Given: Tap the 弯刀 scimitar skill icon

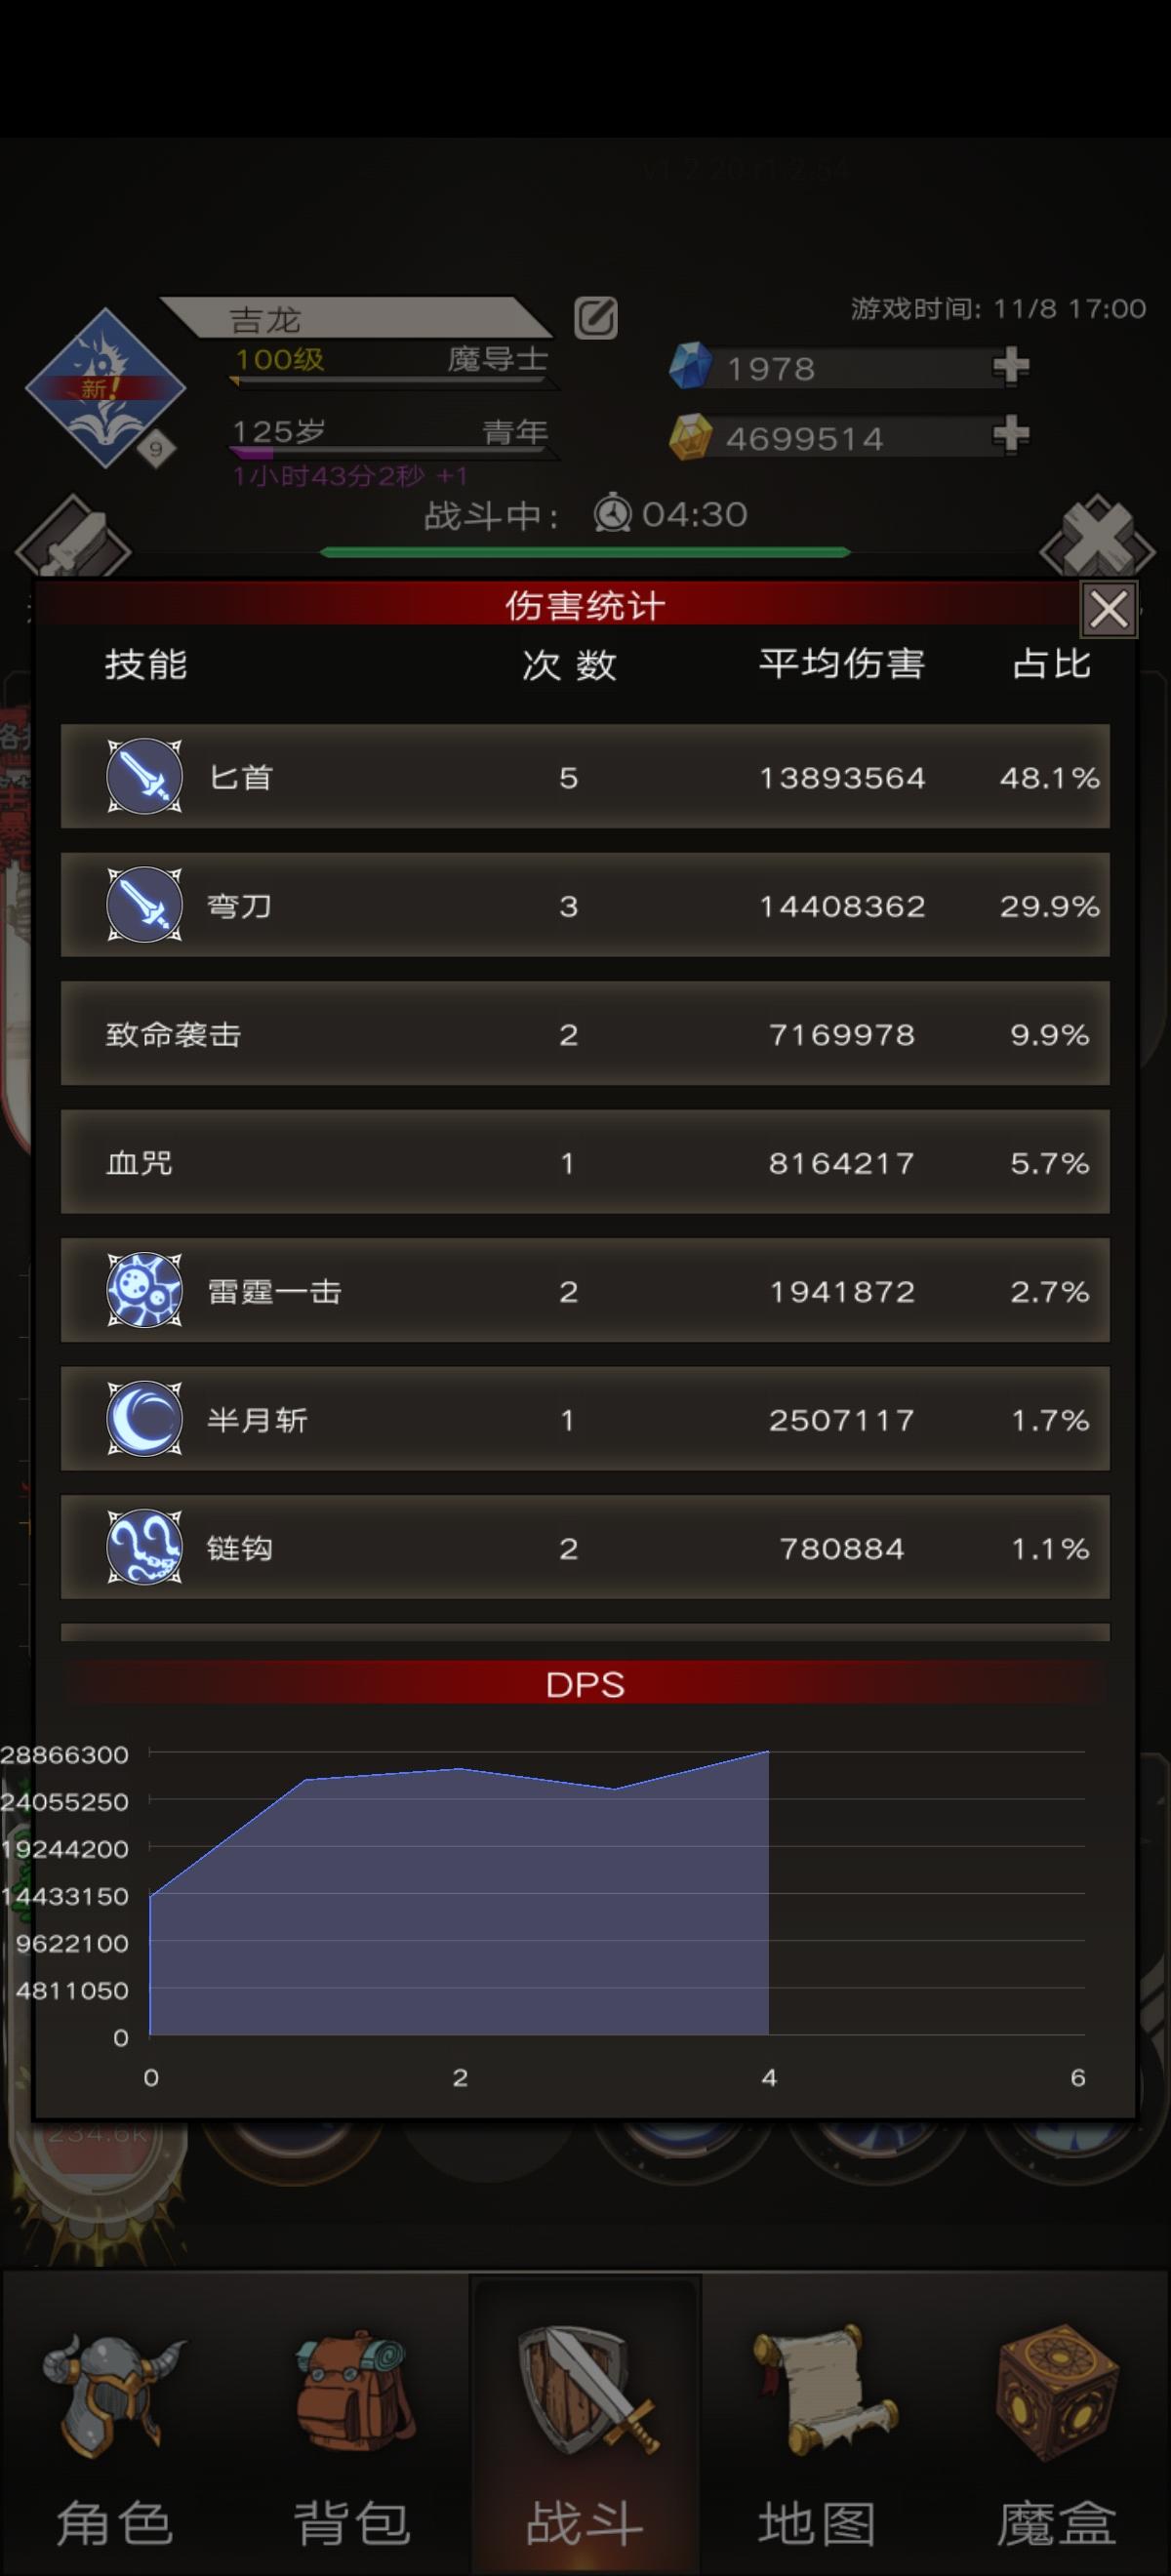Looking at the screenshot, I should [x=145, y=905].
